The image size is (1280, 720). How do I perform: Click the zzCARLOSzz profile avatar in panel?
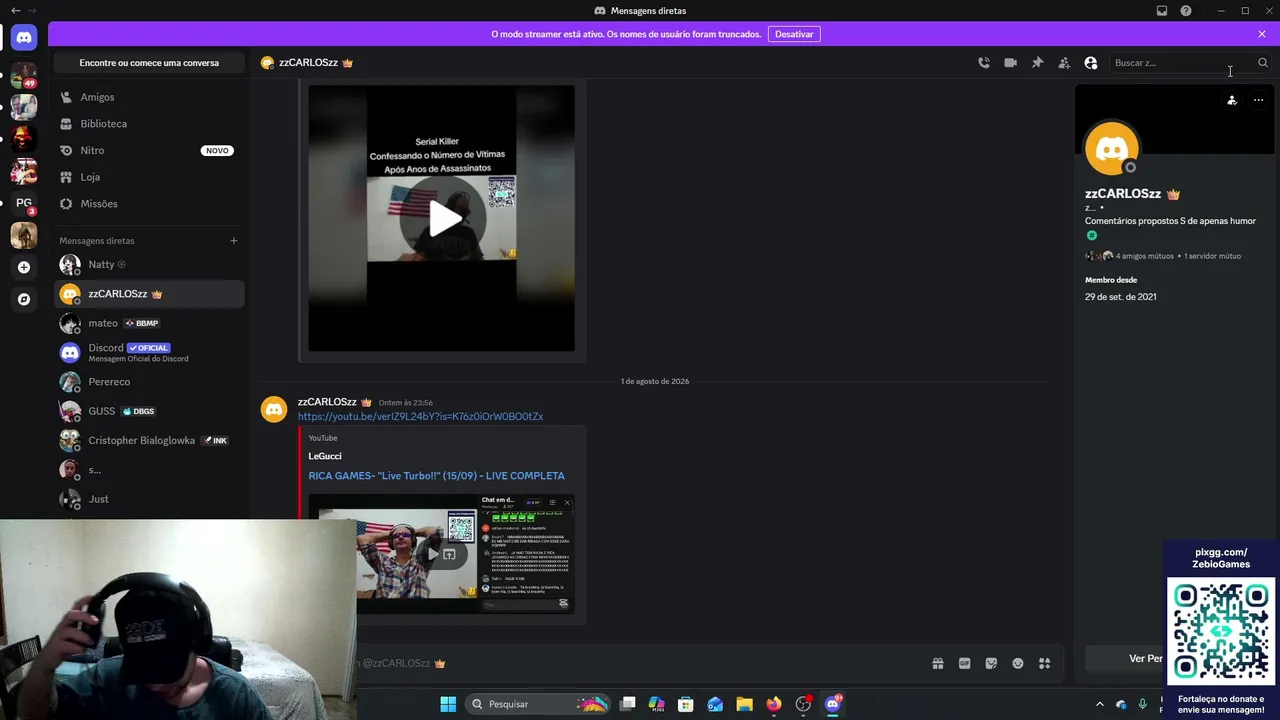1112,149
